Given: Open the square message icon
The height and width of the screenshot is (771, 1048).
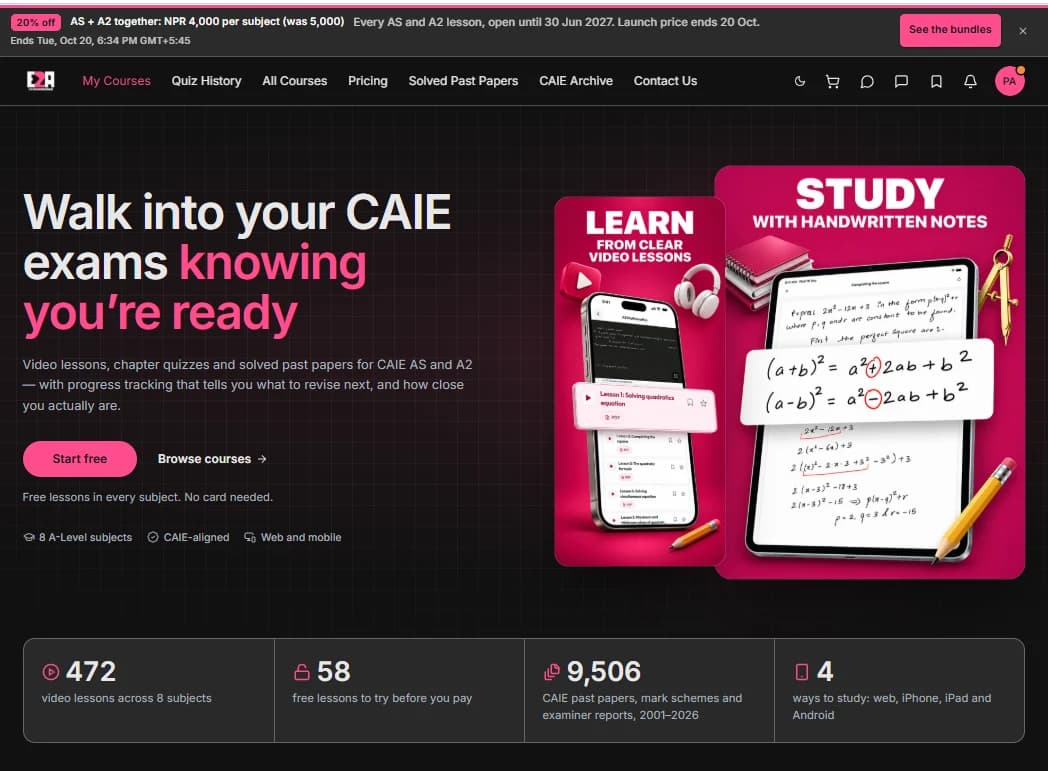Looking at the screenshot, I should click(901, 82).
